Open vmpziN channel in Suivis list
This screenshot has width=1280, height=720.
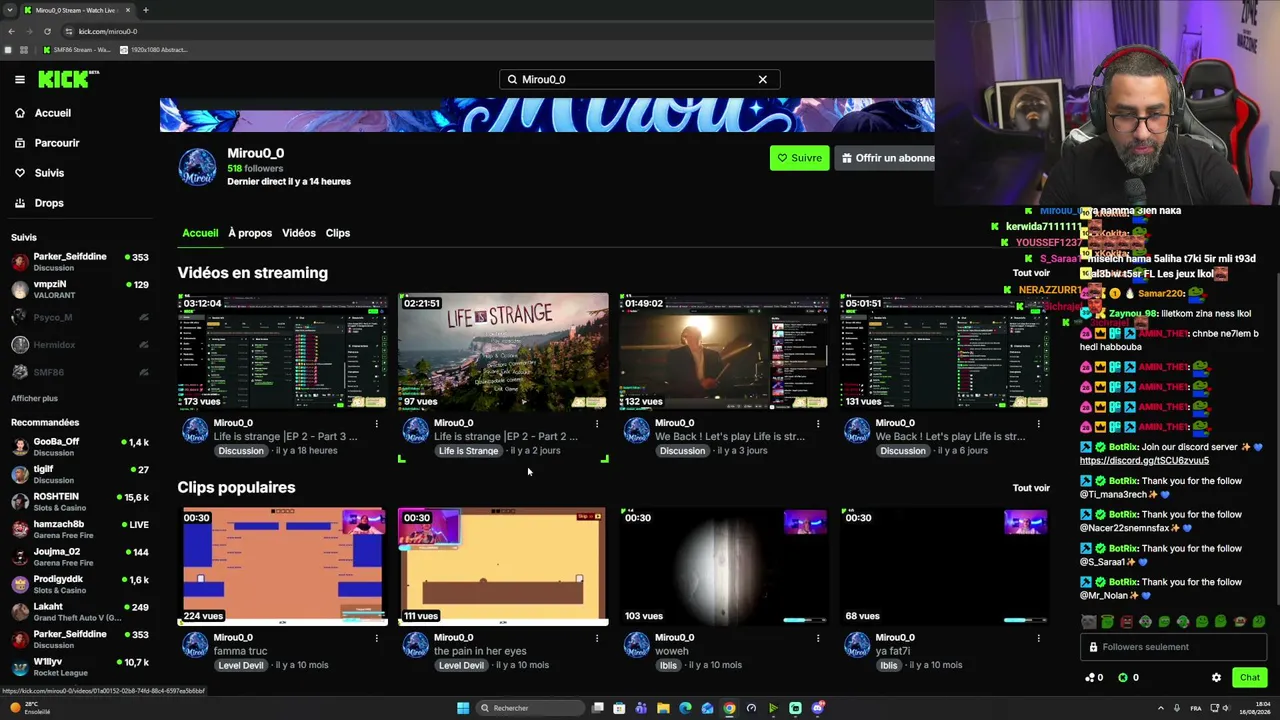pyautogui.click(x=80, y=290)
